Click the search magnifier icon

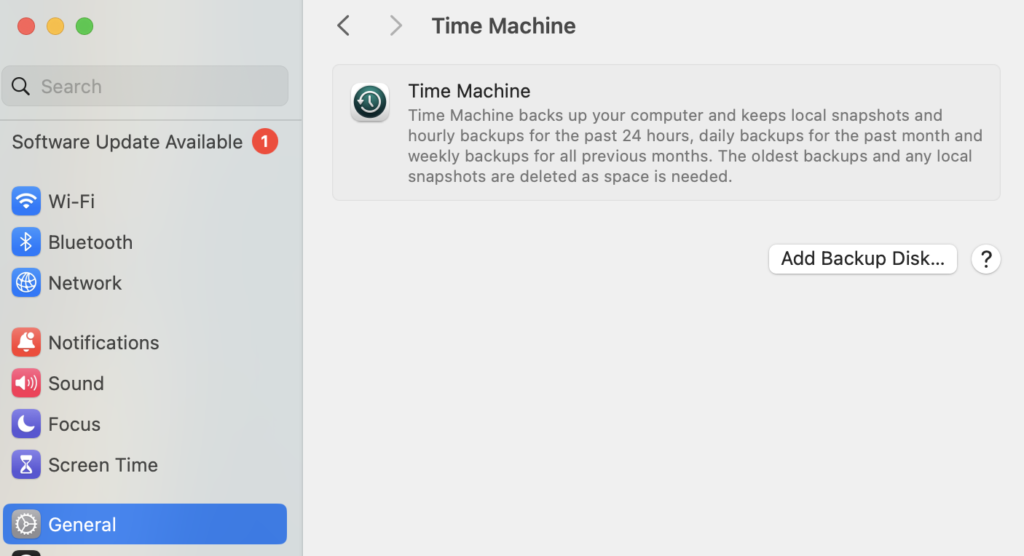coord(21,86)
